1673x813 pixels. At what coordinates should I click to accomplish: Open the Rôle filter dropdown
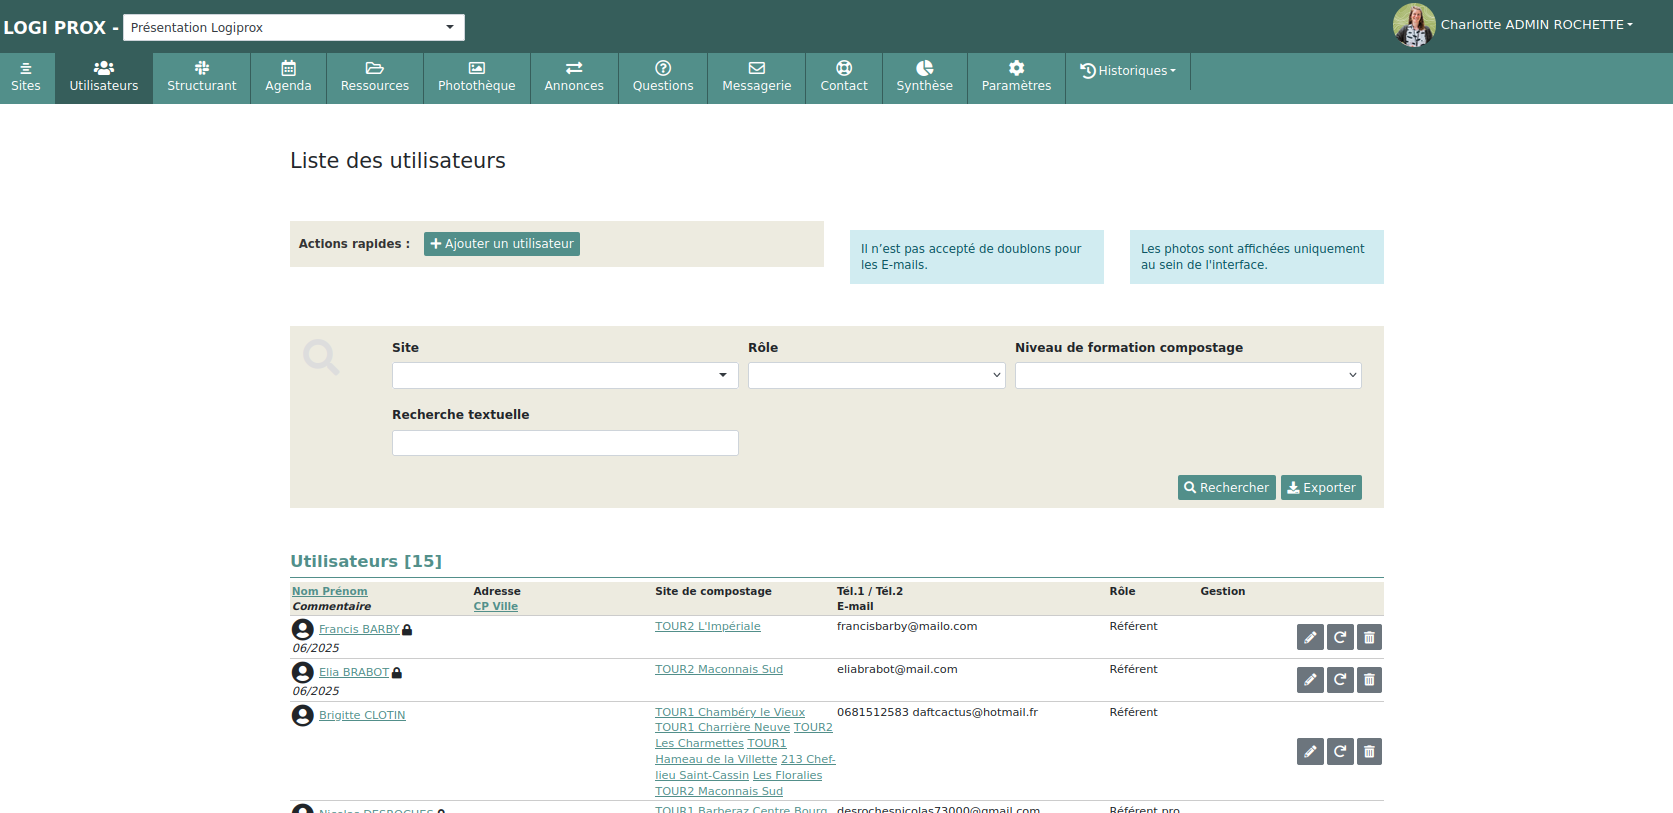(x=877, y=375)
